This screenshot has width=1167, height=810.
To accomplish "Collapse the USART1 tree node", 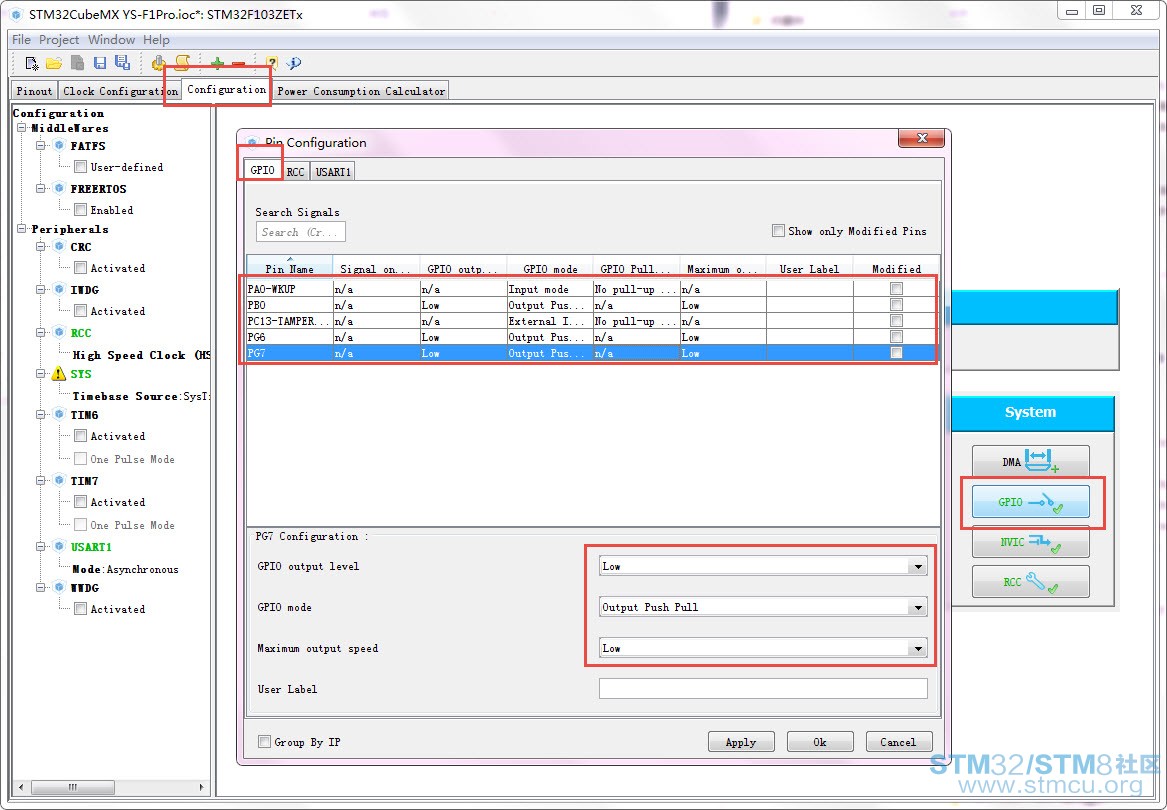I will 42,547.
